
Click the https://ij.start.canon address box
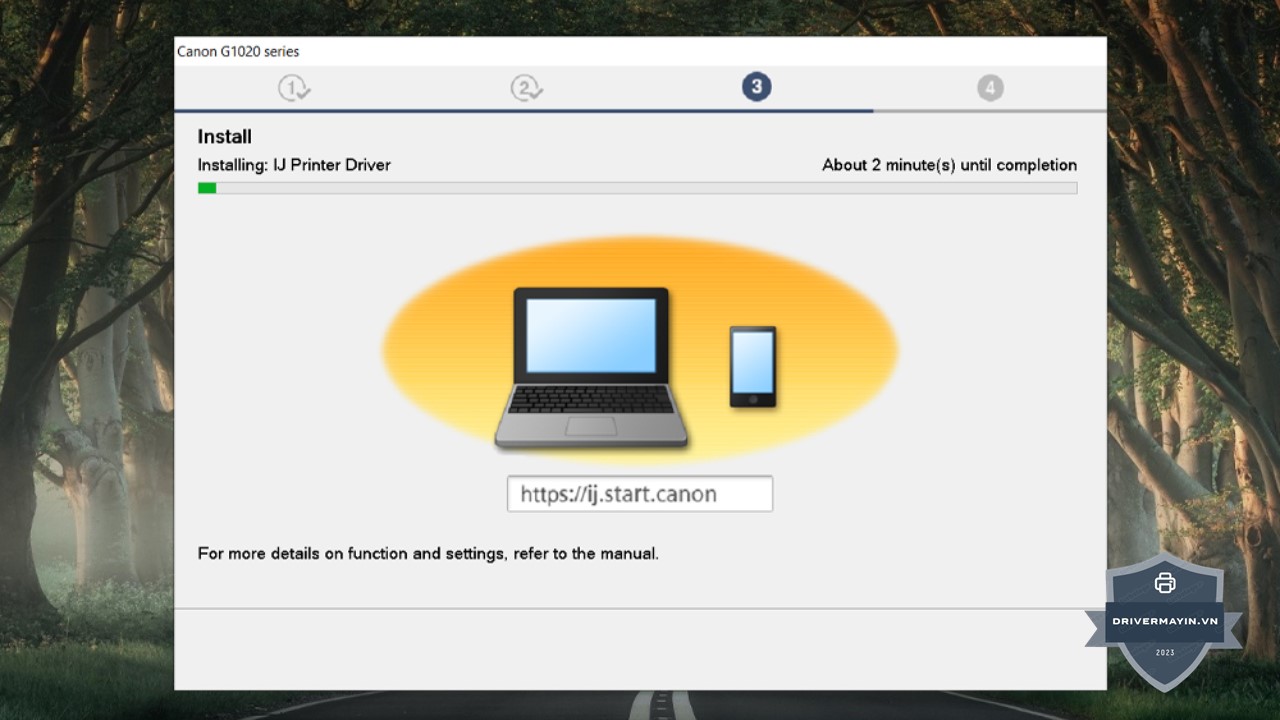[x=640, y=494]
